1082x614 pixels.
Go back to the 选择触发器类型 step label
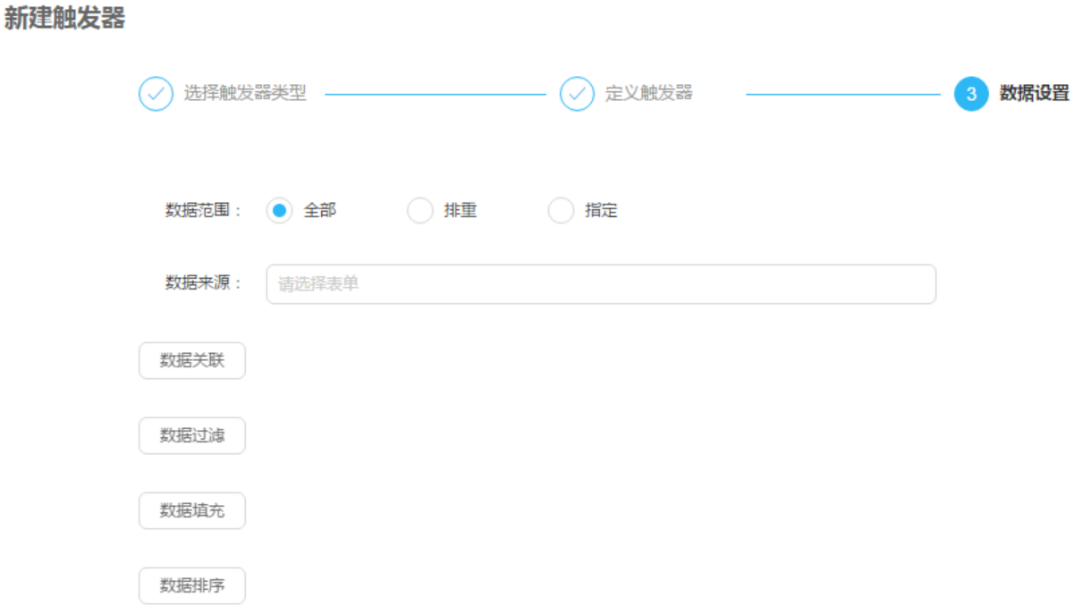click(x=245, y=94)
